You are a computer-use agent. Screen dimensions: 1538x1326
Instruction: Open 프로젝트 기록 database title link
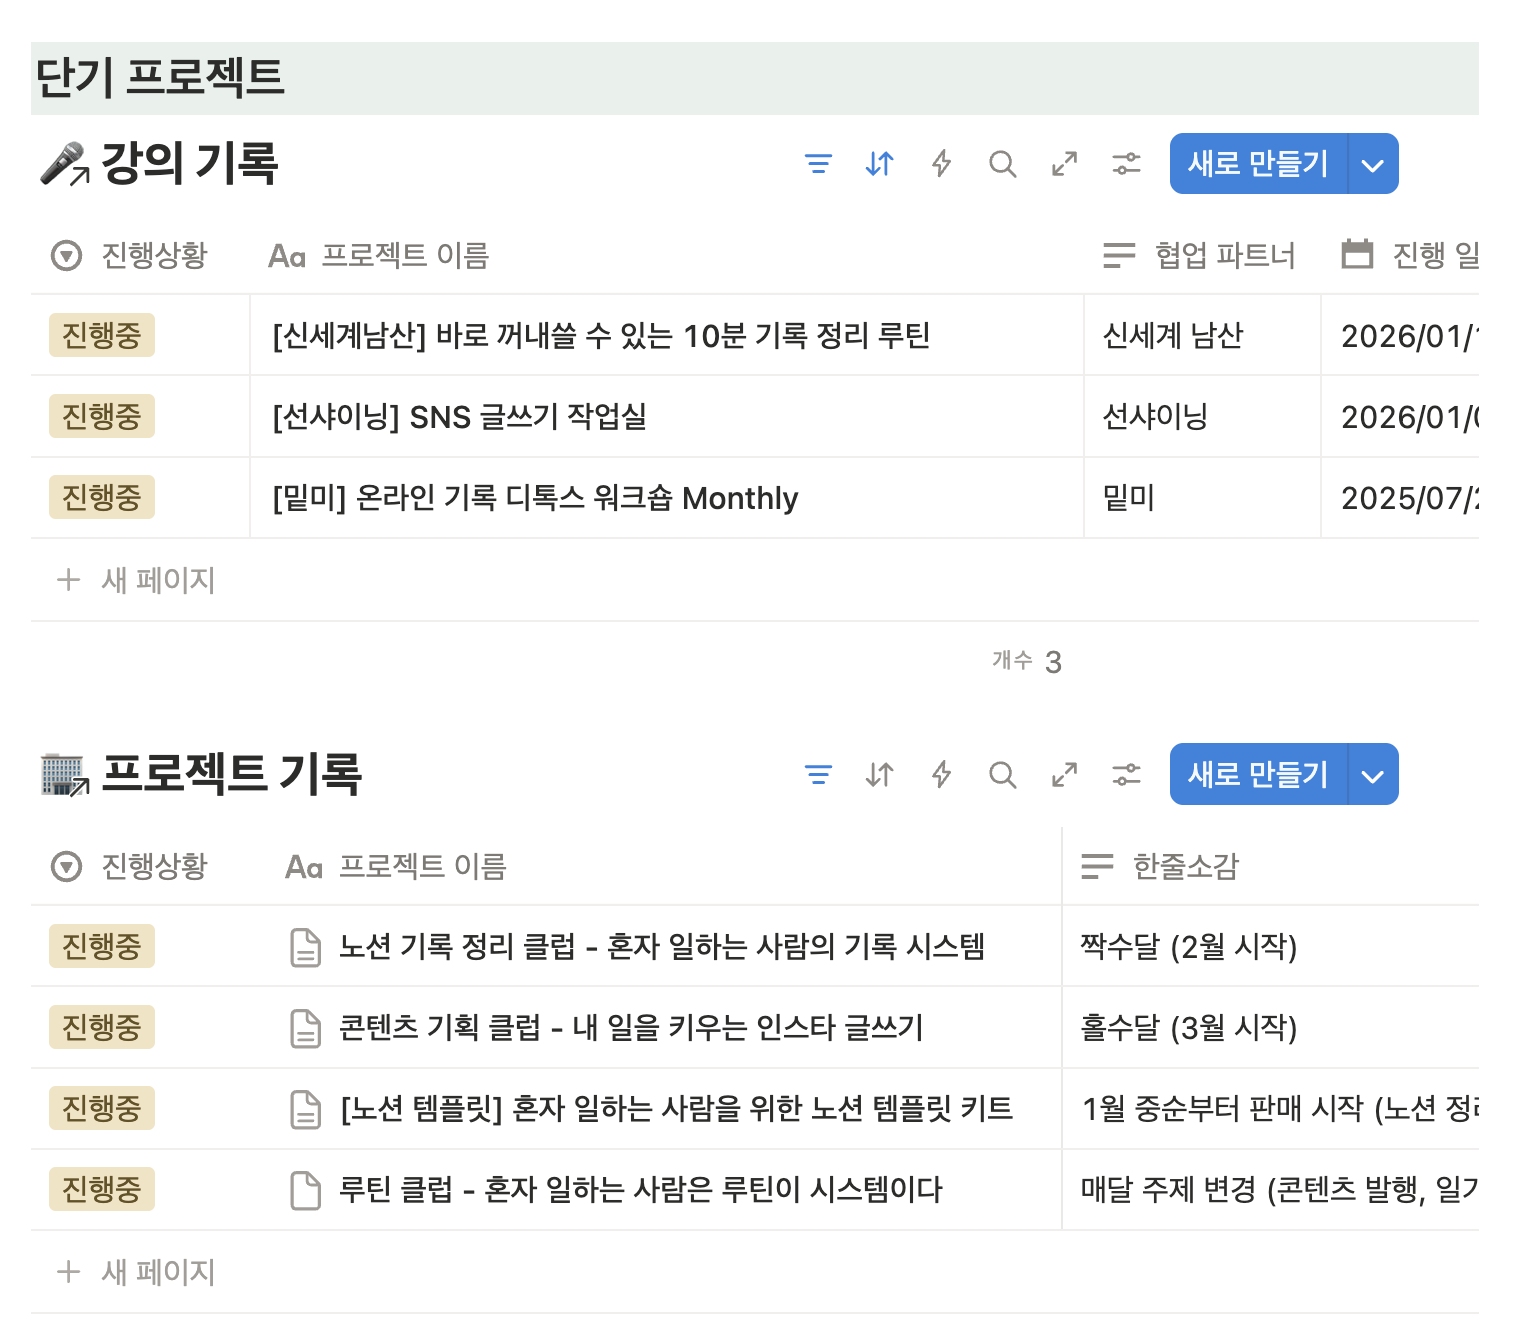[x=231, y=775]
